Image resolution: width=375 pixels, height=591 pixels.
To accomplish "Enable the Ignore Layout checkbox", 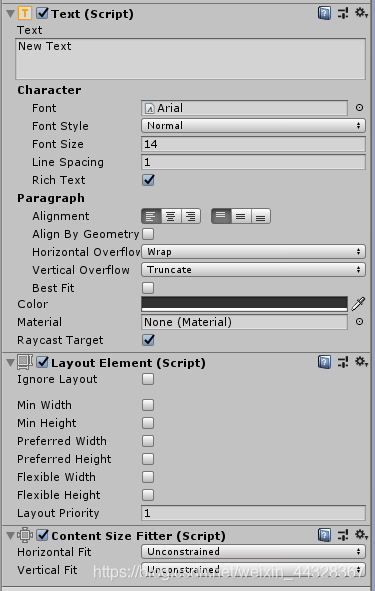I will tap(148, 379).
